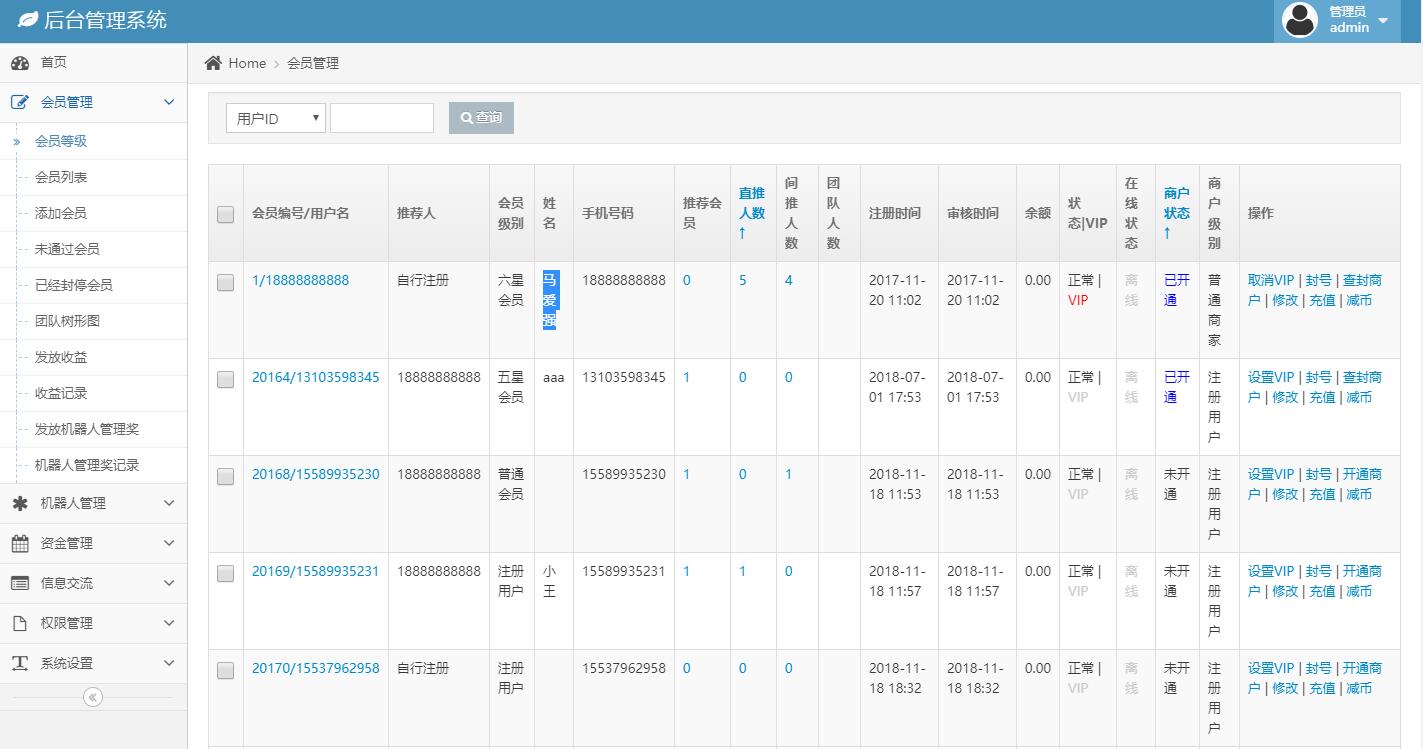Open member link 20164/13103598345
This screenshot has height=749, width=1423.
pyautogui.click(x=315, y=377)
